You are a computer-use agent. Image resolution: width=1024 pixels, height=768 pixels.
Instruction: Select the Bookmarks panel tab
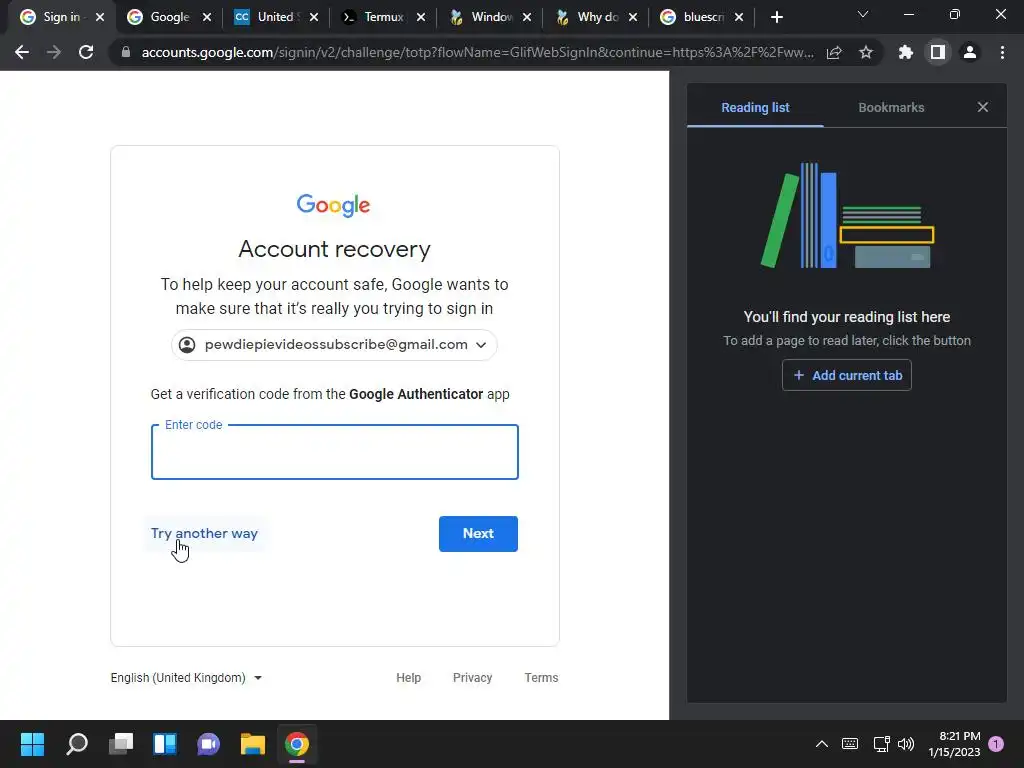(x=891, y=108)
